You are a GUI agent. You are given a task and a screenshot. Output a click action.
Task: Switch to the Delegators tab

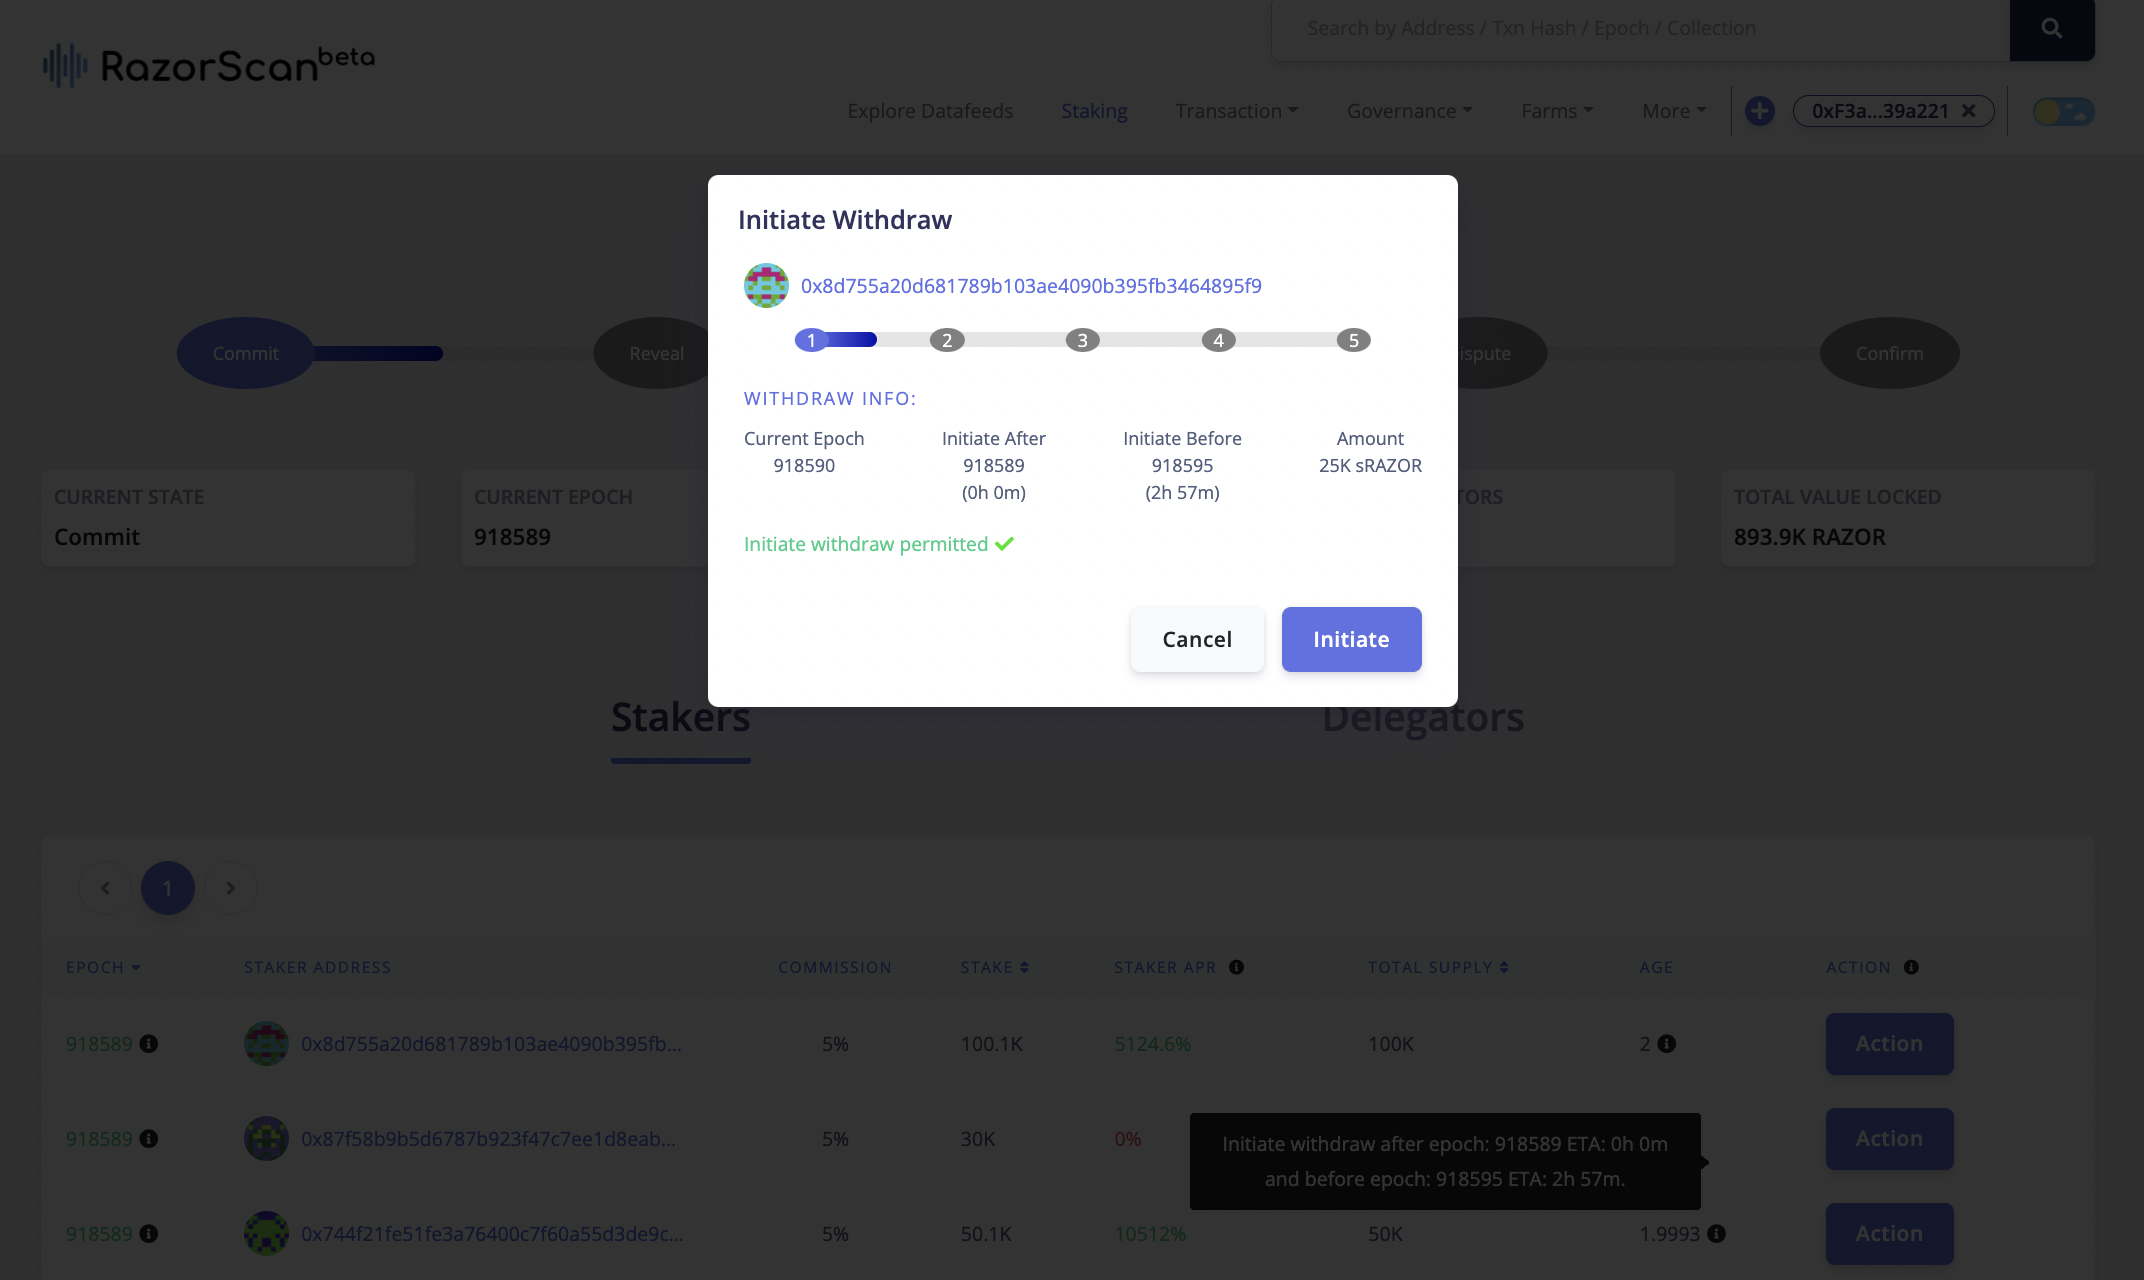pos(1424,716)
